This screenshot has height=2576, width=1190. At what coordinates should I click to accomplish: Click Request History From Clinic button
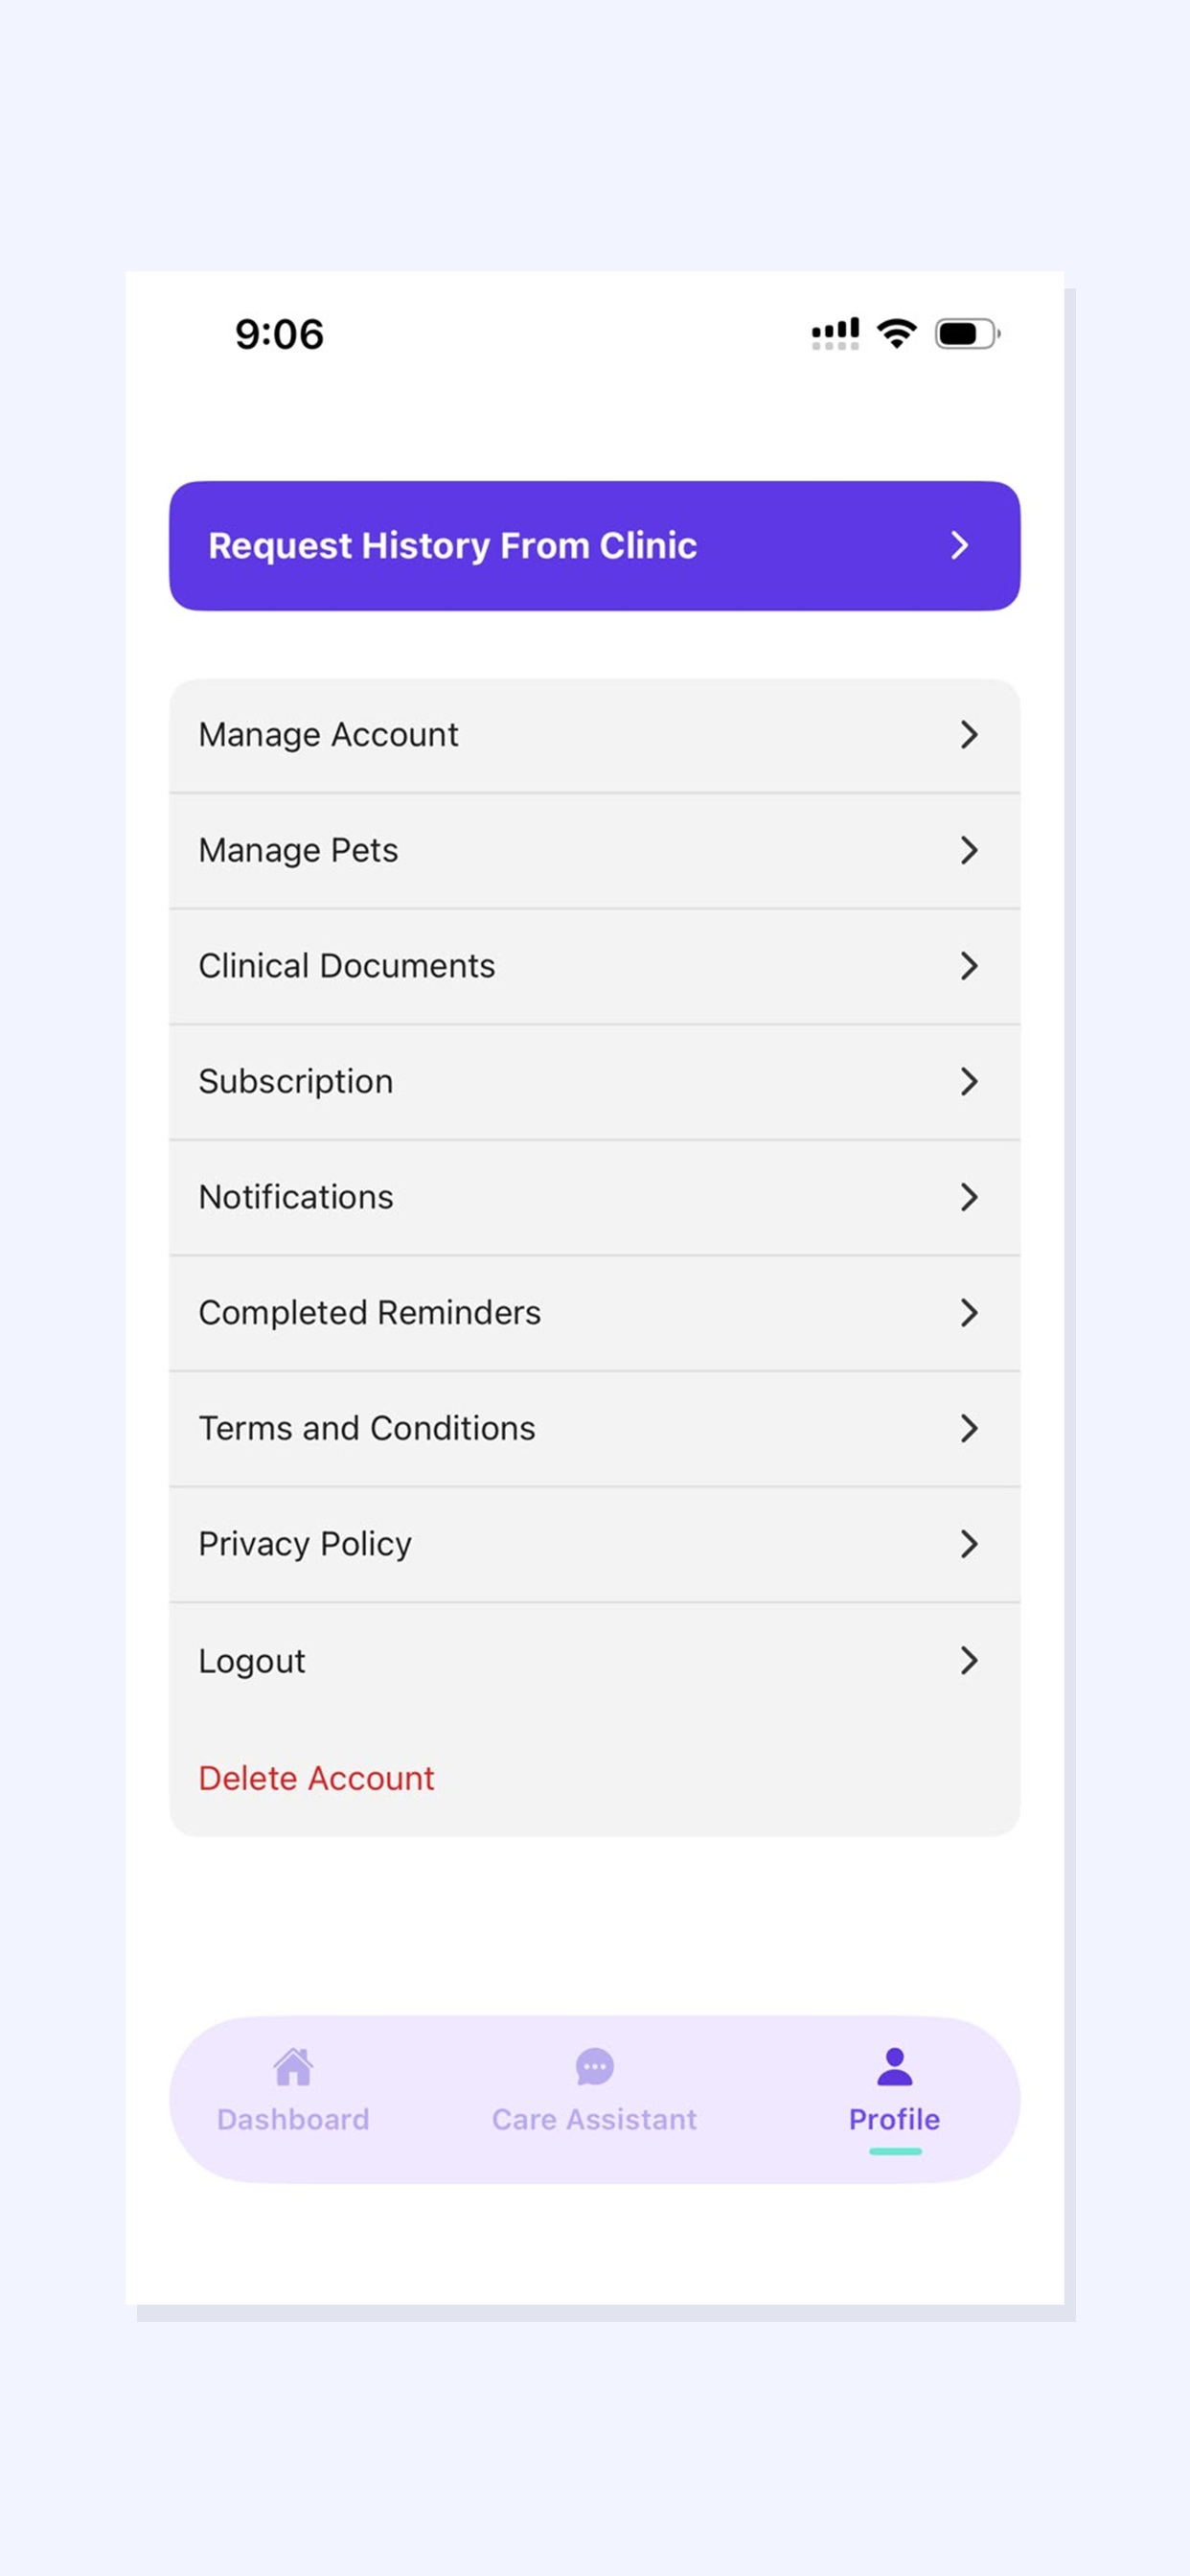coord(595,546)
